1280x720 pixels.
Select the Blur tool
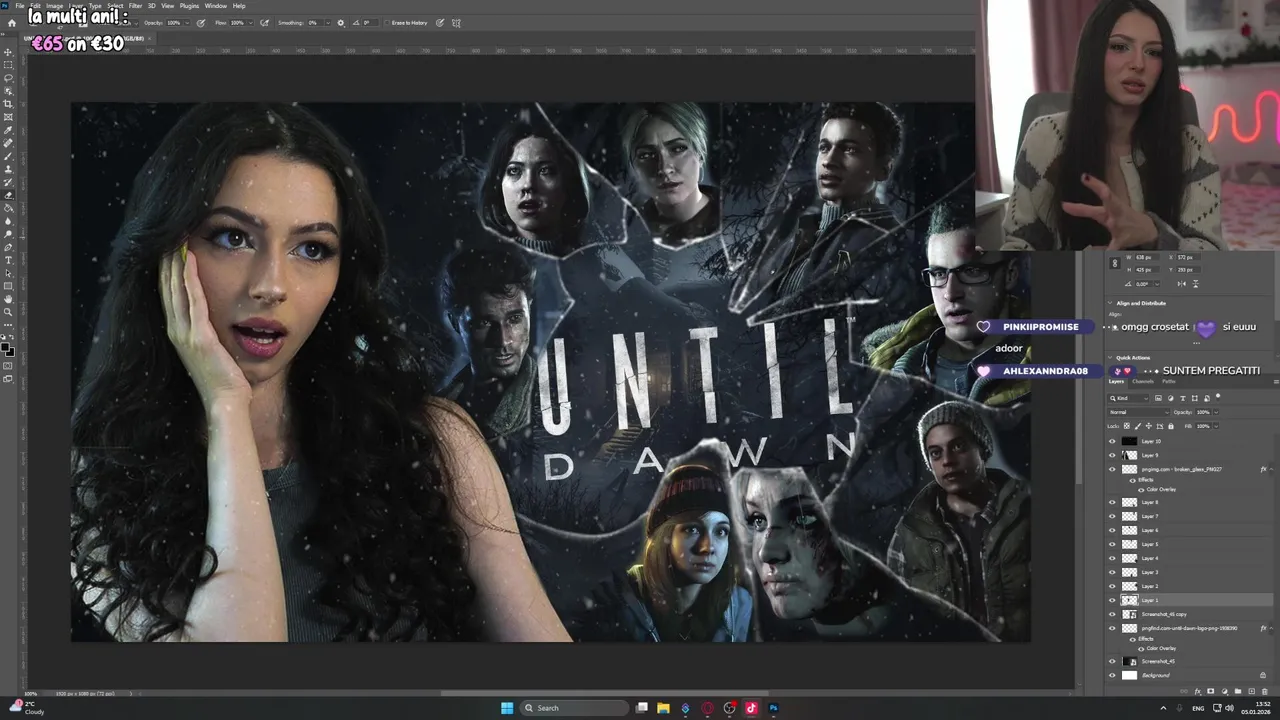pyautogui.click(x=8, y=220)
